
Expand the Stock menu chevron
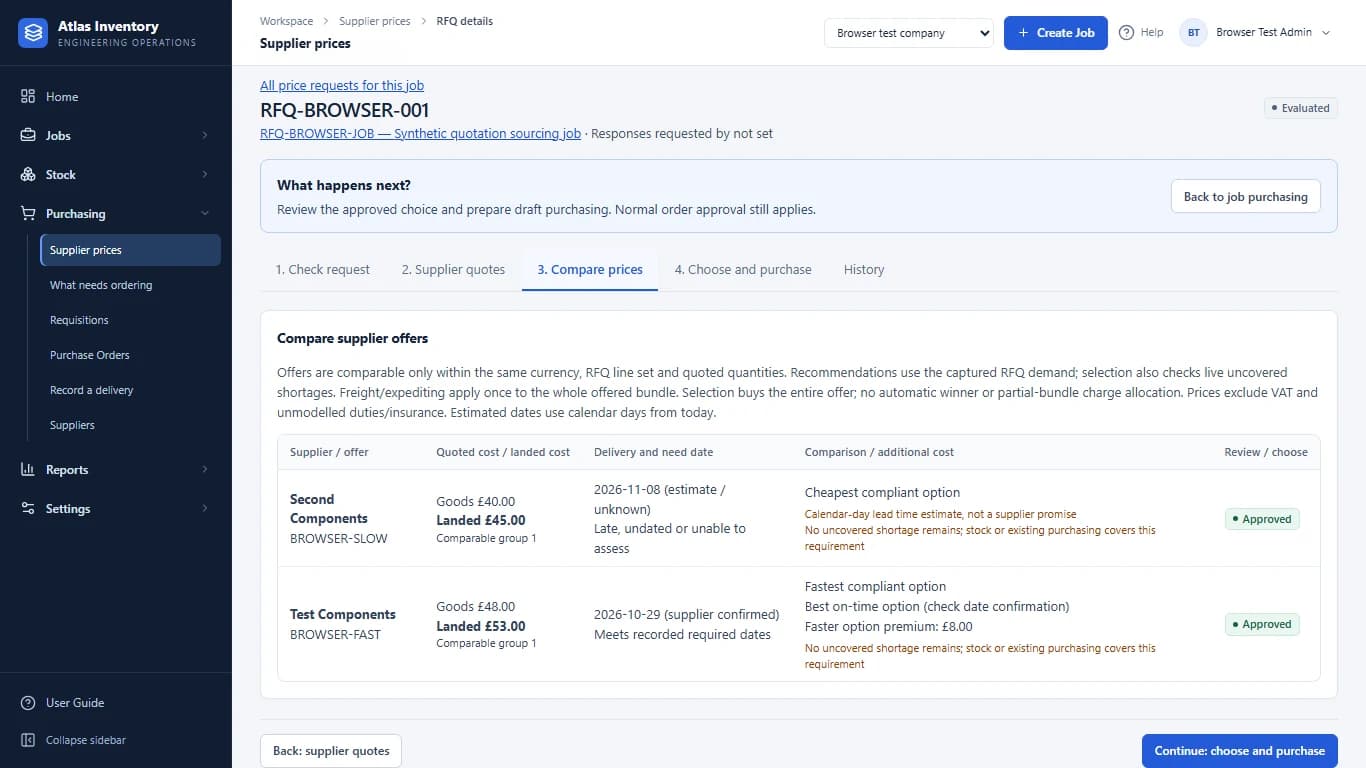[205, 175]
